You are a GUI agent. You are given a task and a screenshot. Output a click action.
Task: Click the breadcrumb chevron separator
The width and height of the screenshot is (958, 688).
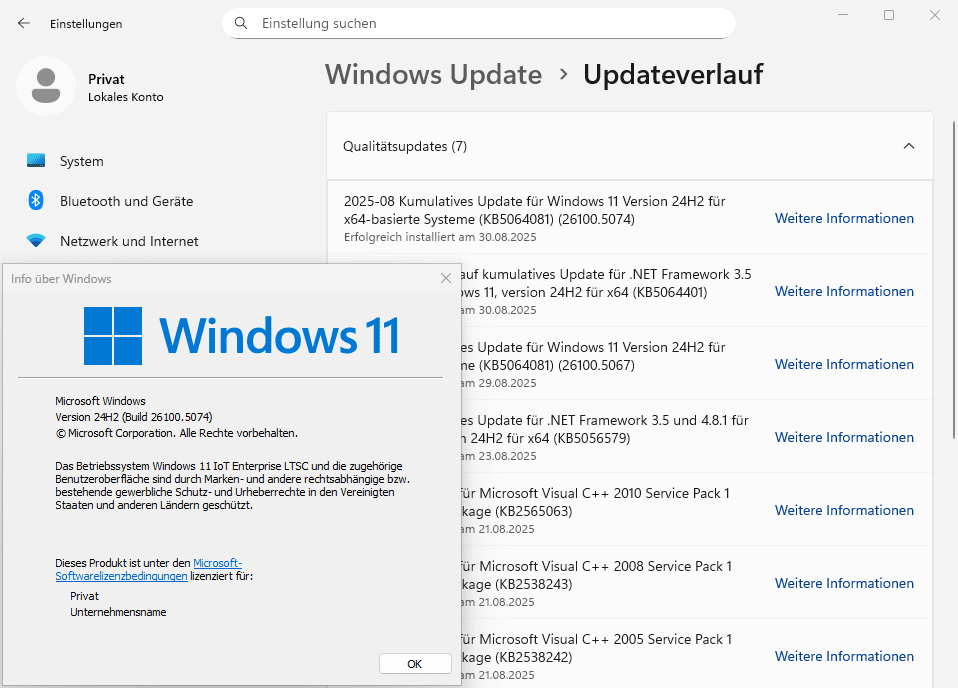pos(563,75)
